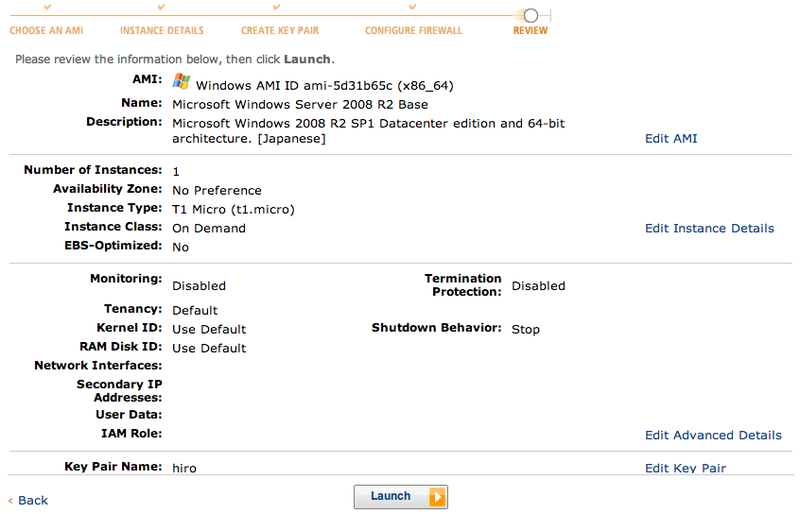Image resolution: width=800 pixels, height=514 pixels.
Task: Click the Shutdown Behavior Stop value
Action: coord(526,329)
